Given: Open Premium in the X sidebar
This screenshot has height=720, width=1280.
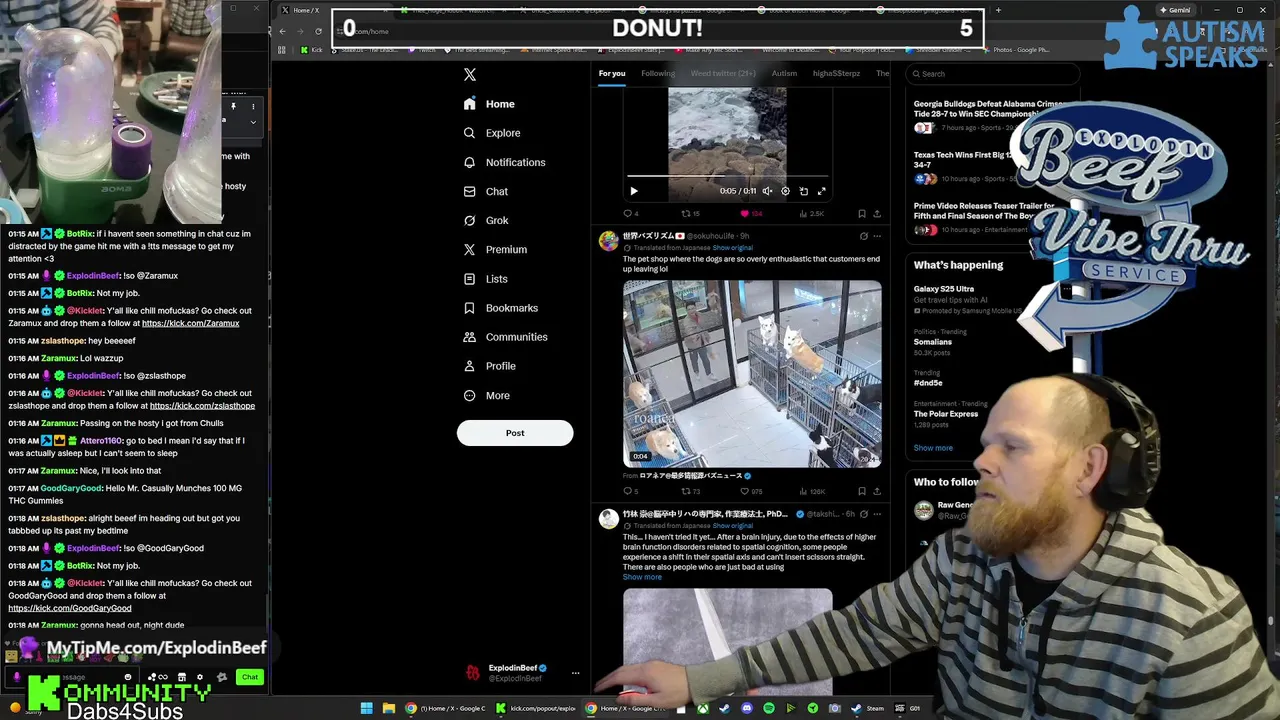Looking at the screenshot, I should (495, 249).
